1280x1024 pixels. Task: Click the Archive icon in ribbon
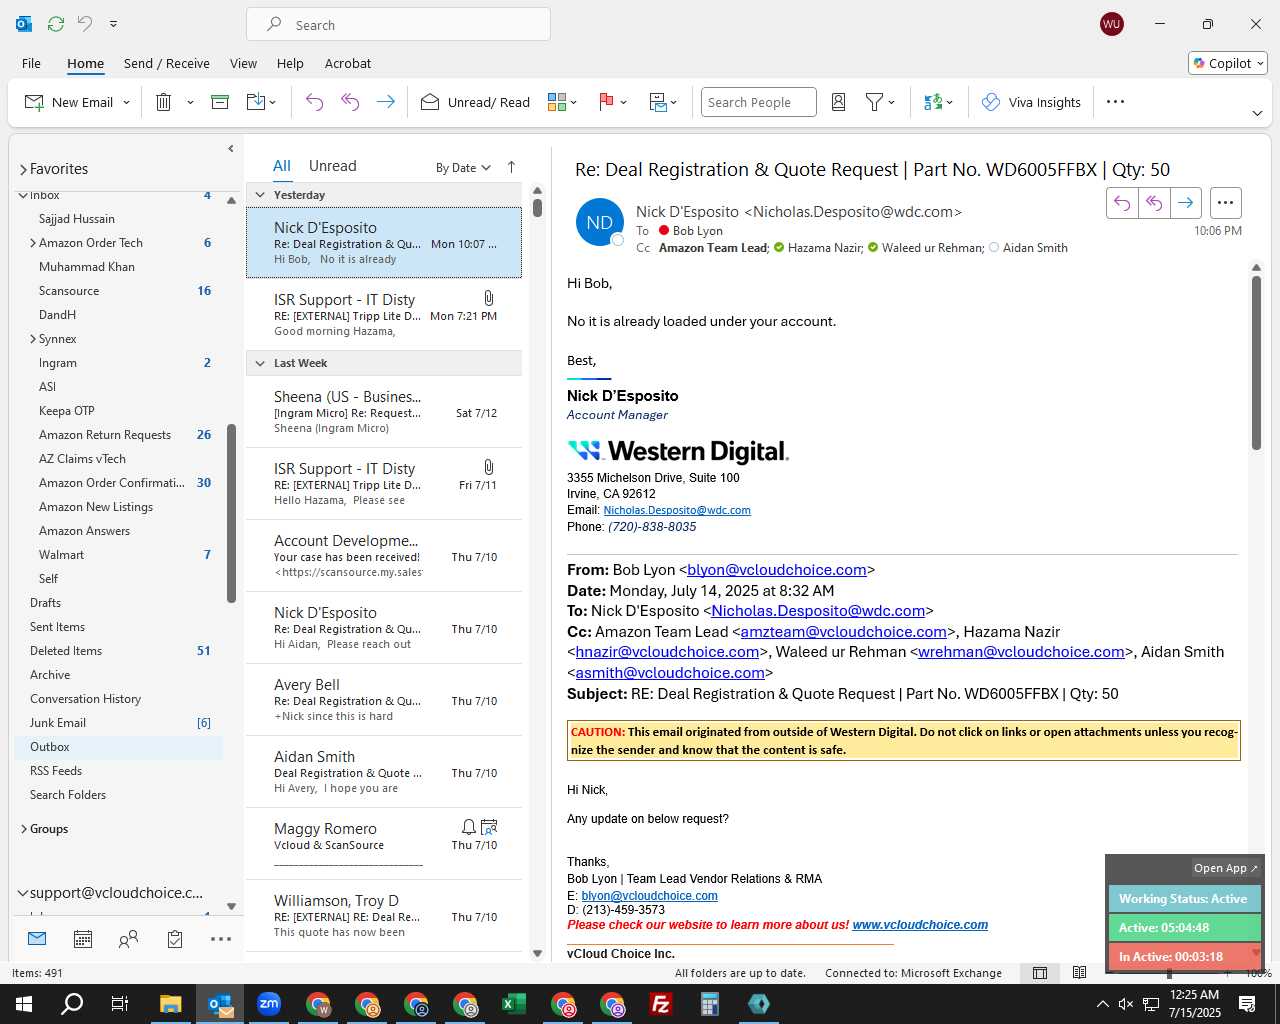pos(220,102)
